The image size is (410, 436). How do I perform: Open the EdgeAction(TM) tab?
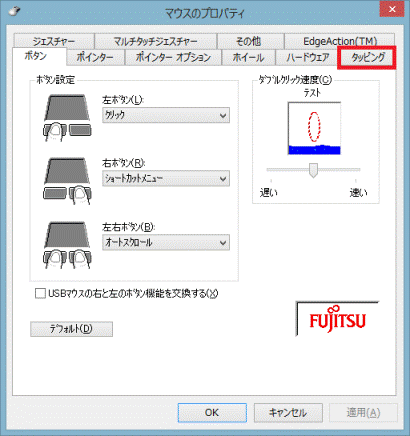[x=340, y=41]
